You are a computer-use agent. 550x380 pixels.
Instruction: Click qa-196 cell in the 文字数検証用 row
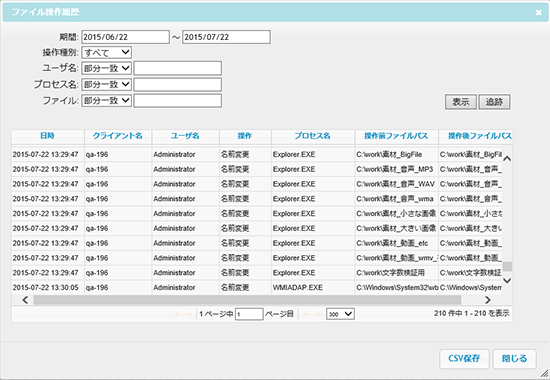[118, 273]
